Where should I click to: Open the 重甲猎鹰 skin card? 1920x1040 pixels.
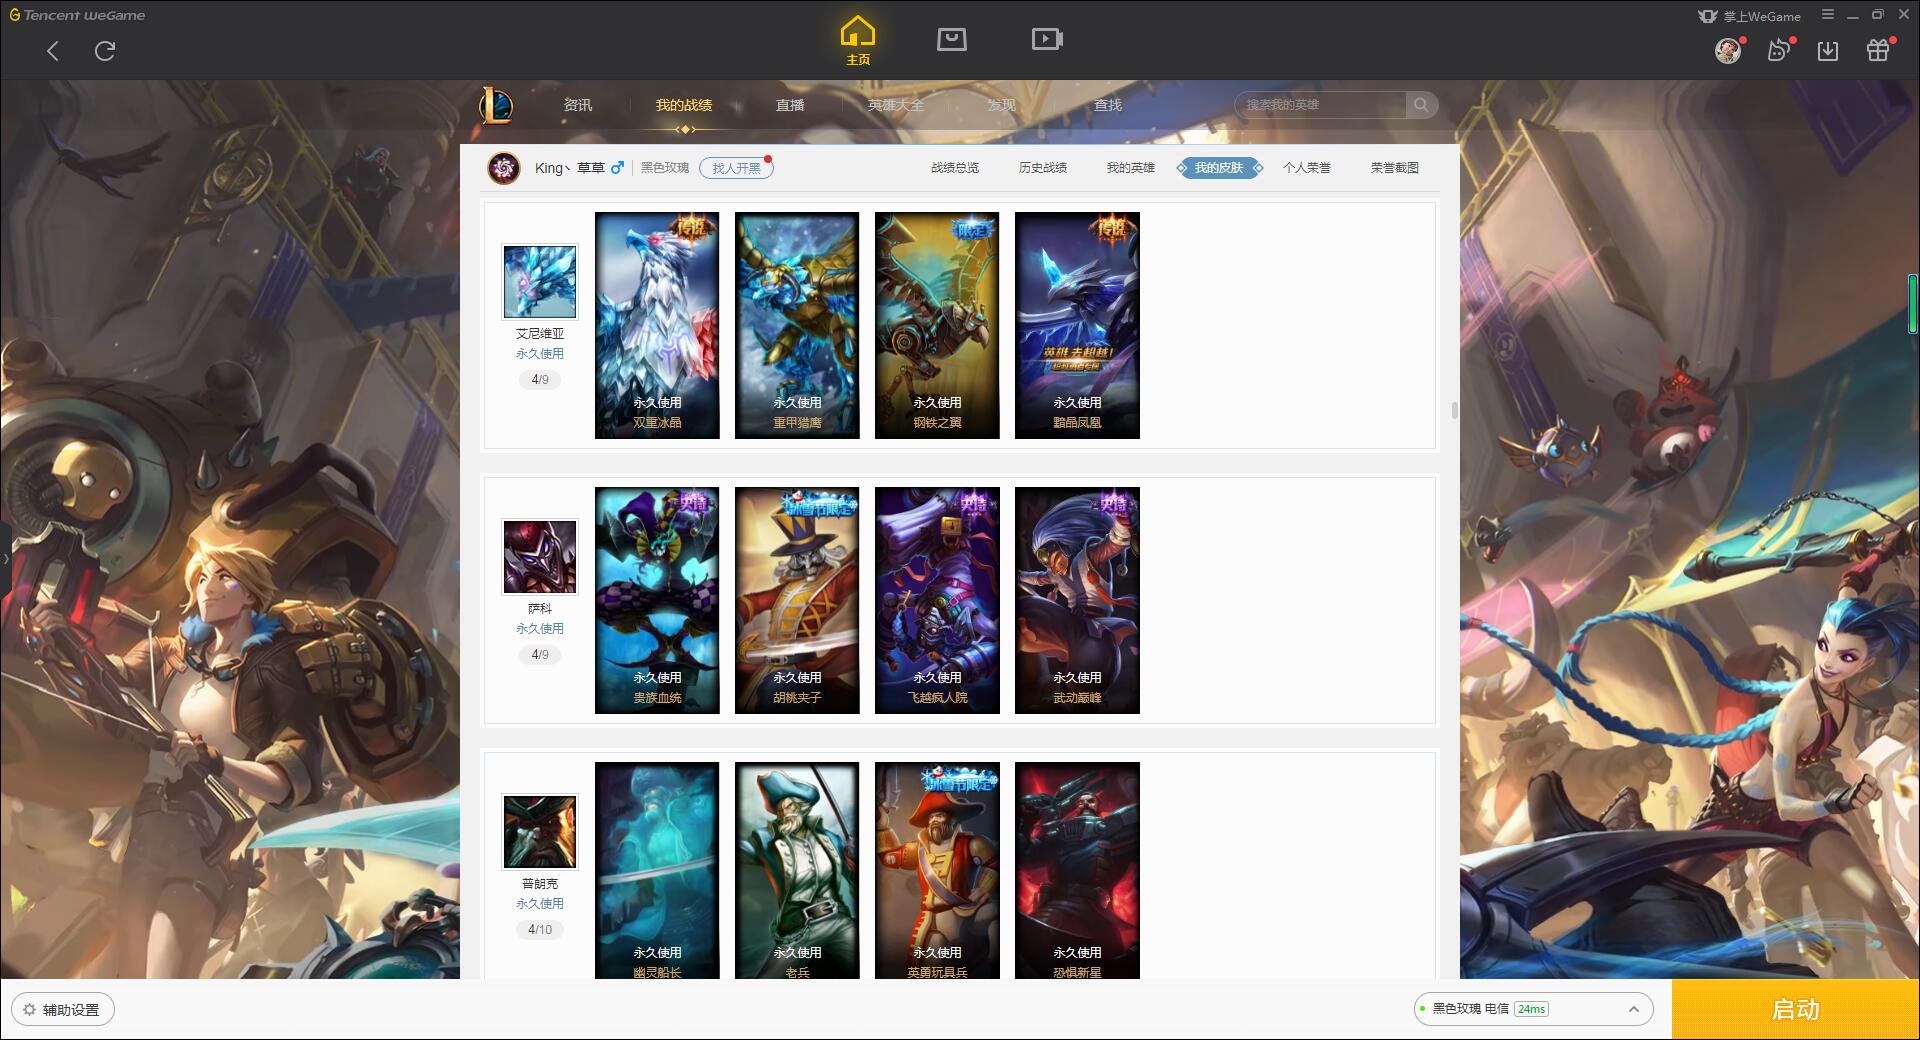[797, 325]
